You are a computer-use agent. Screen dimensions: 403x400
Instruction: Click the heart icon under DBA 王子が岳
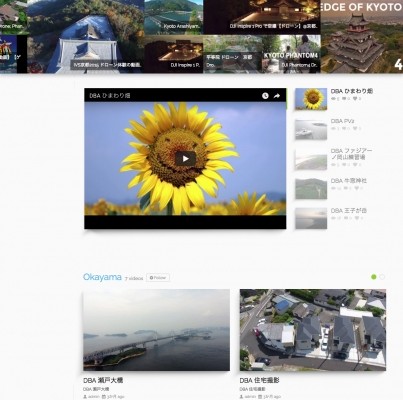pyautogui.click(x=356, y=218)
